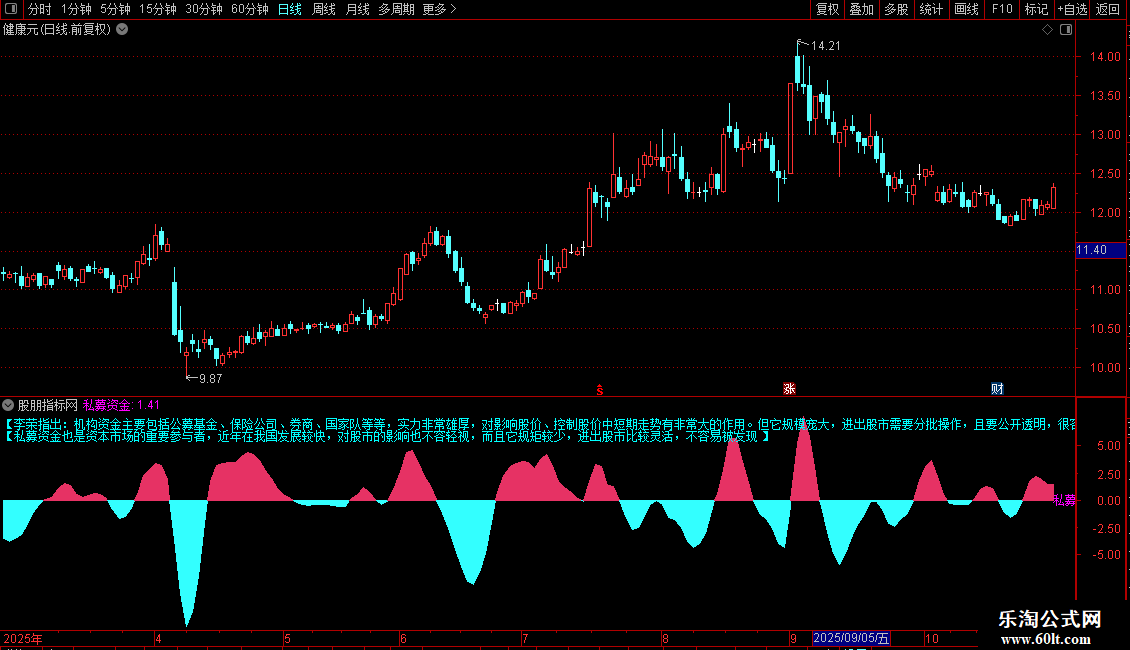The image size is (1130, 650).
Task: Click the red $ marker on timeline
Action: tap(600, 390)
